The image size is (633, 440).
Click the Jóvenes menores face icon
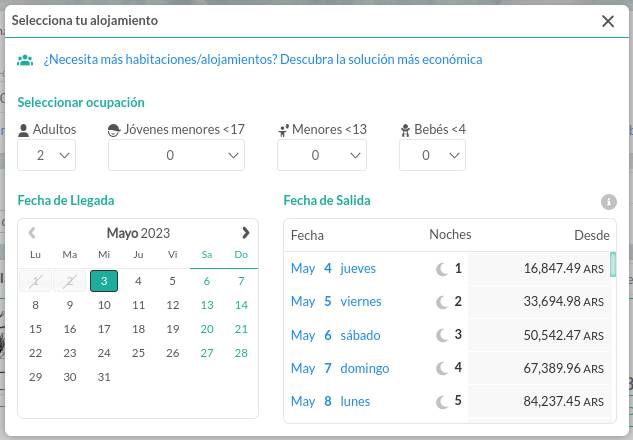coord(114,130)
